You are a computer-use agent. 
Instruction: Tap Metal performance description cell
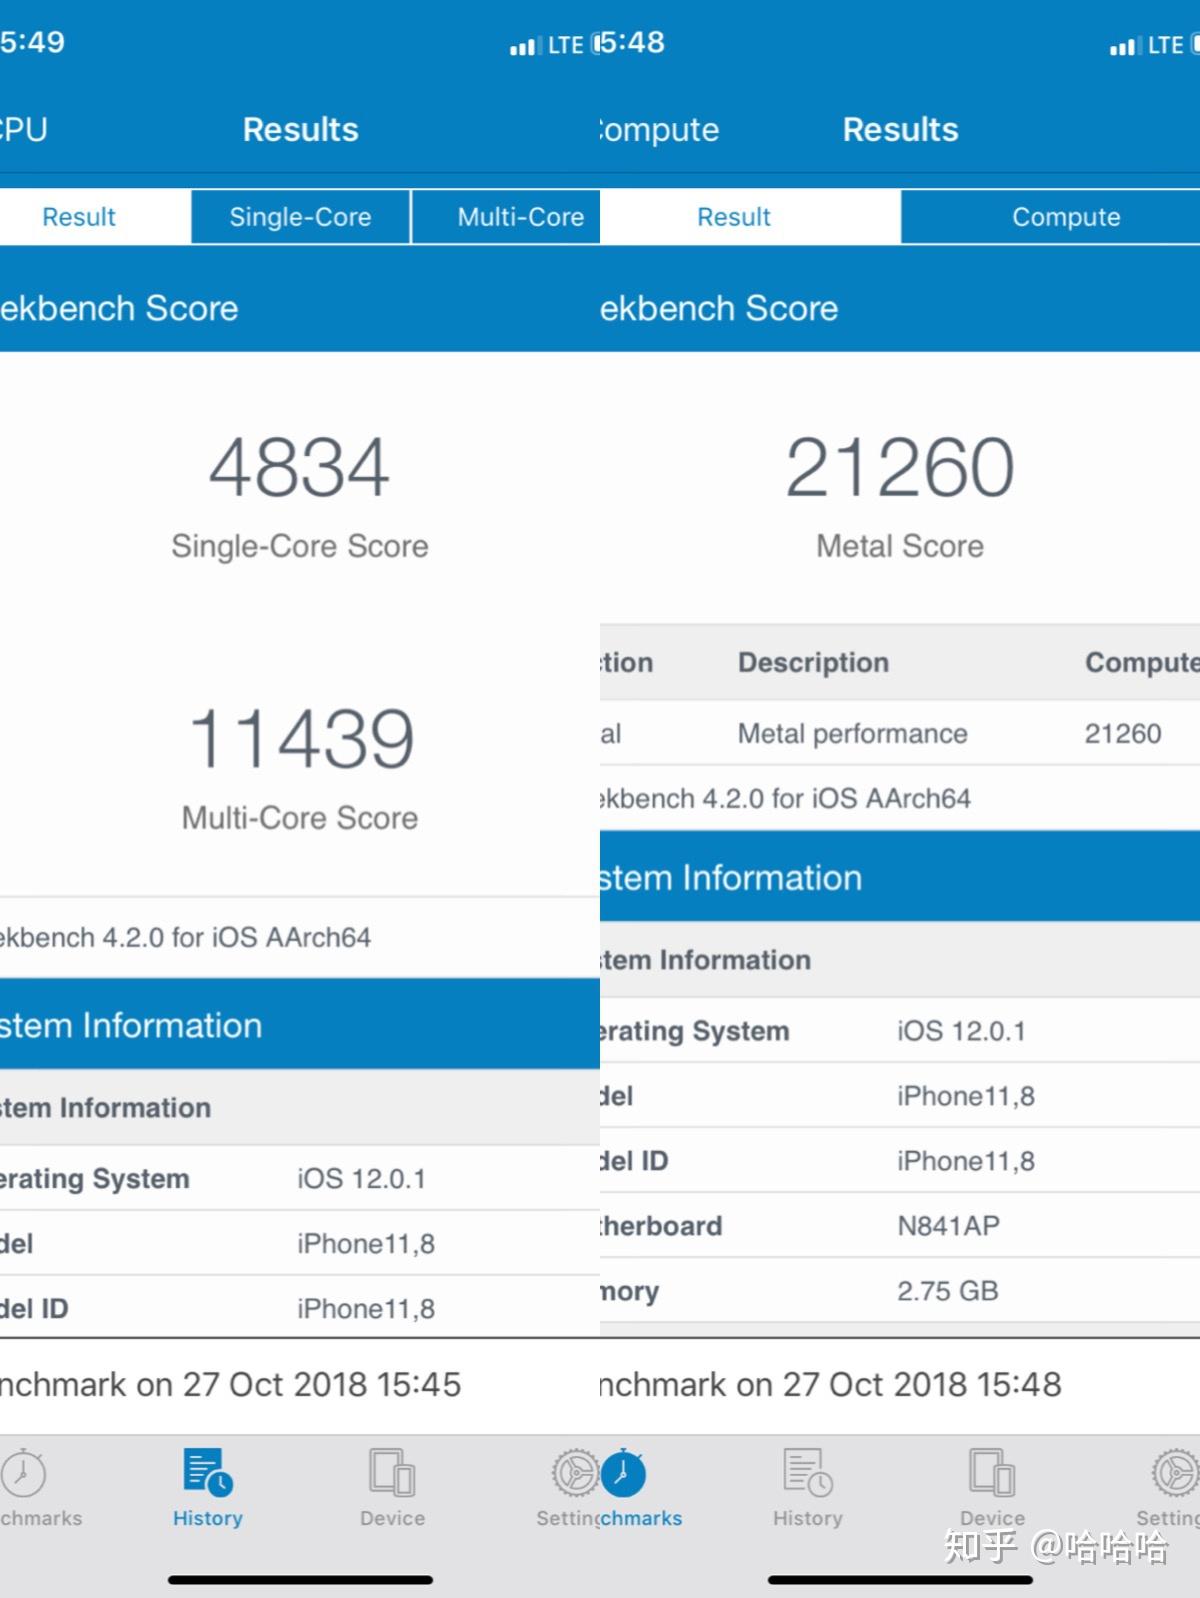pyautogui.click(x=853, y=734)
